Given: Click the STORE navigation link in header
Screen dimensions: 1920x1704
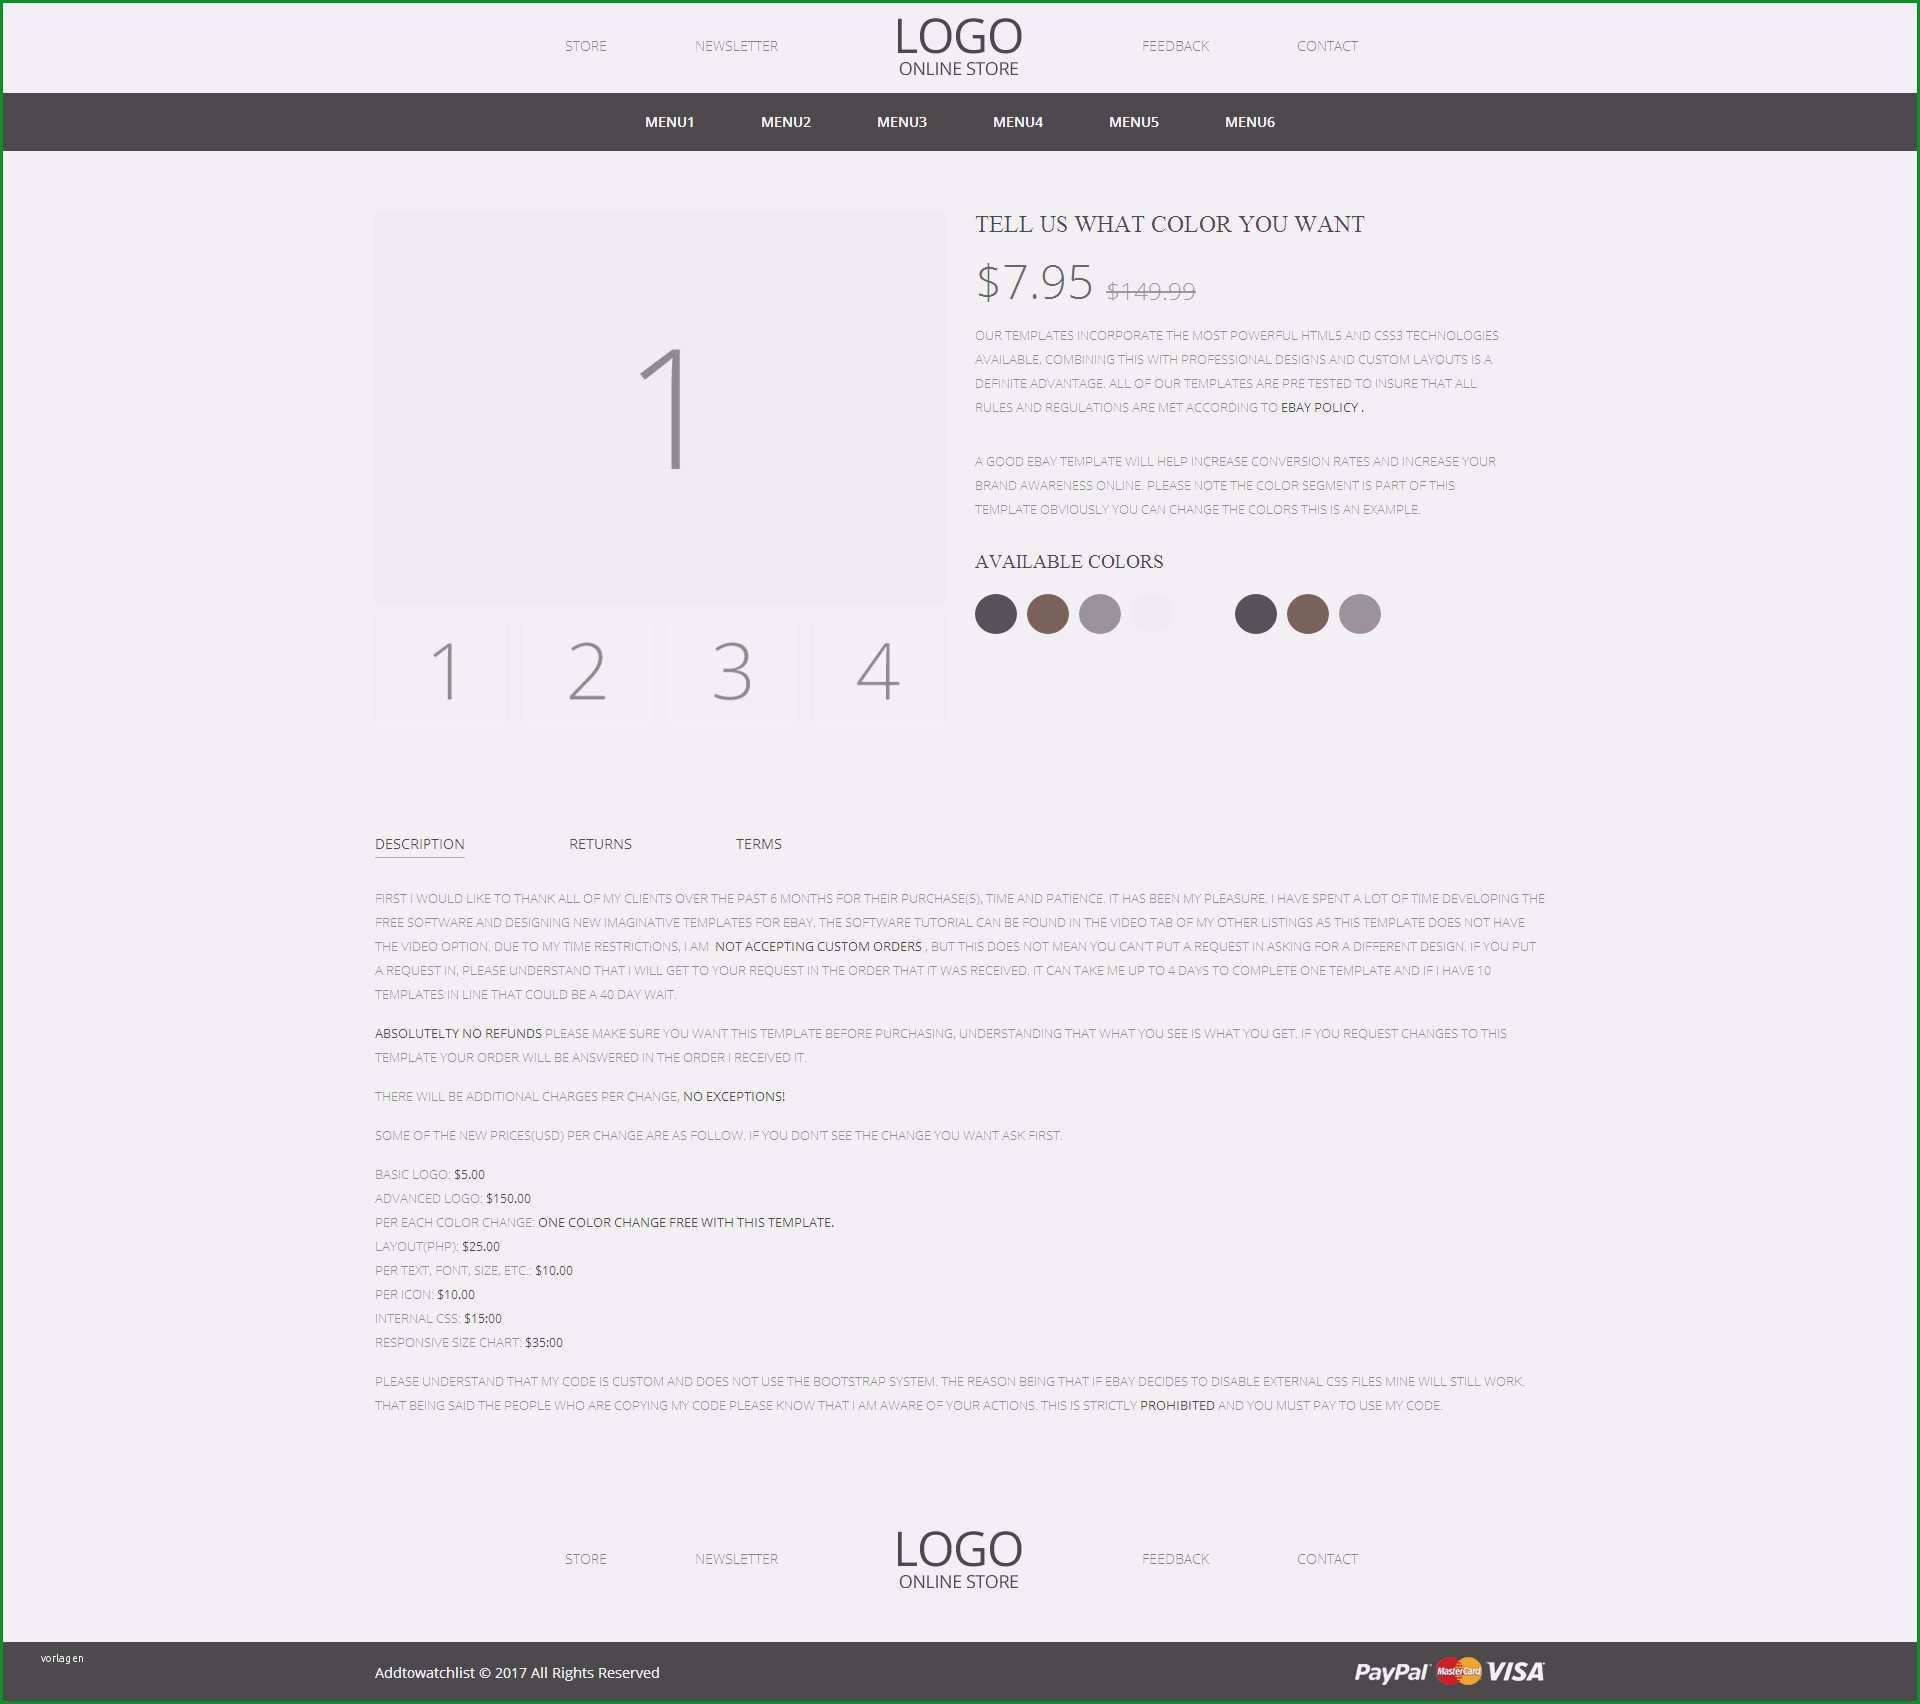Looking at the screenshot, I should 587,46.
